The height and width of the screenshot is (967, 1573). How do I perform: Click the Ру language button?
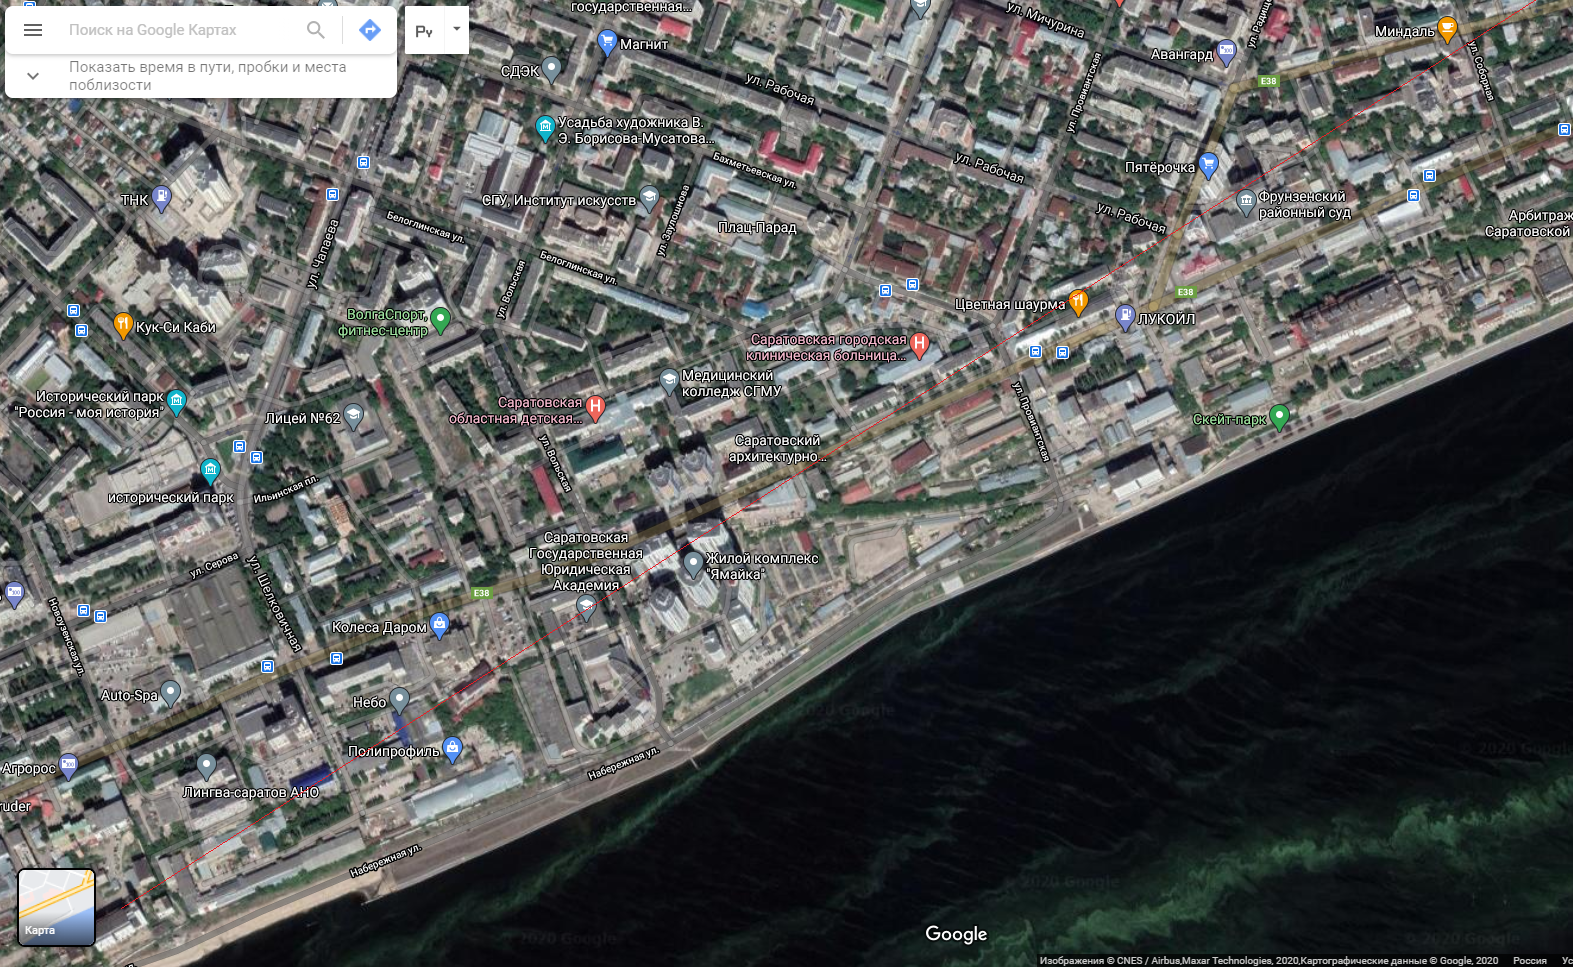pos(424,31)
